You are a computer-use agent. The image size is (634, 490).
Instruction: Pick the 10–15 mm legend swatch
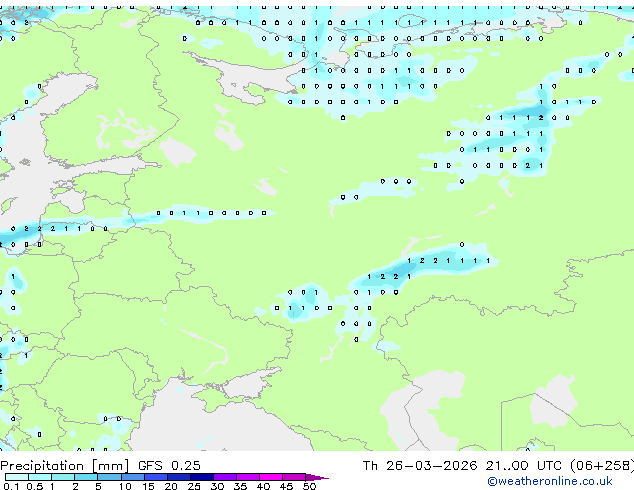133,477
